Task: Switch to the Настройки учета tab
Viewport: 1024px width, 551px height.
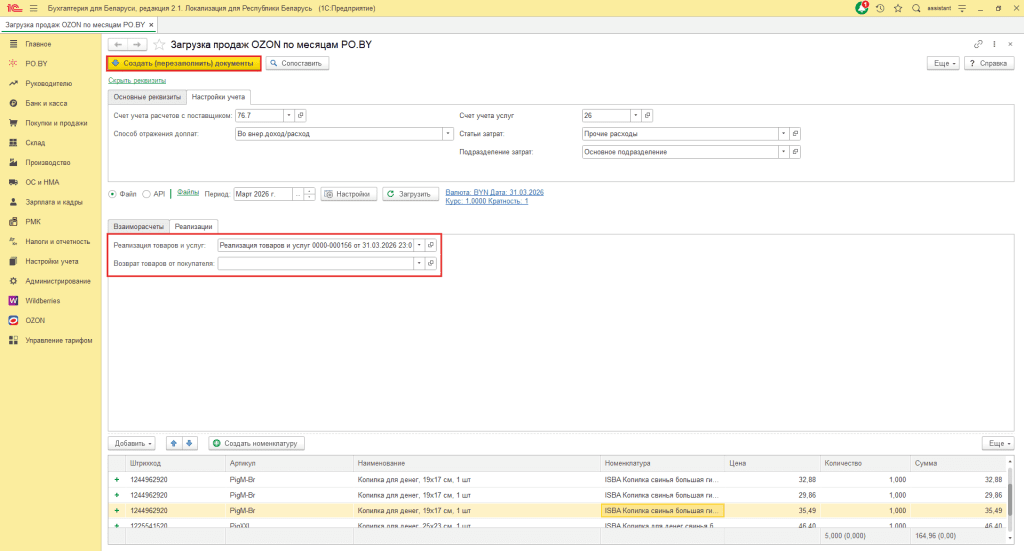Action: point(218,97)
